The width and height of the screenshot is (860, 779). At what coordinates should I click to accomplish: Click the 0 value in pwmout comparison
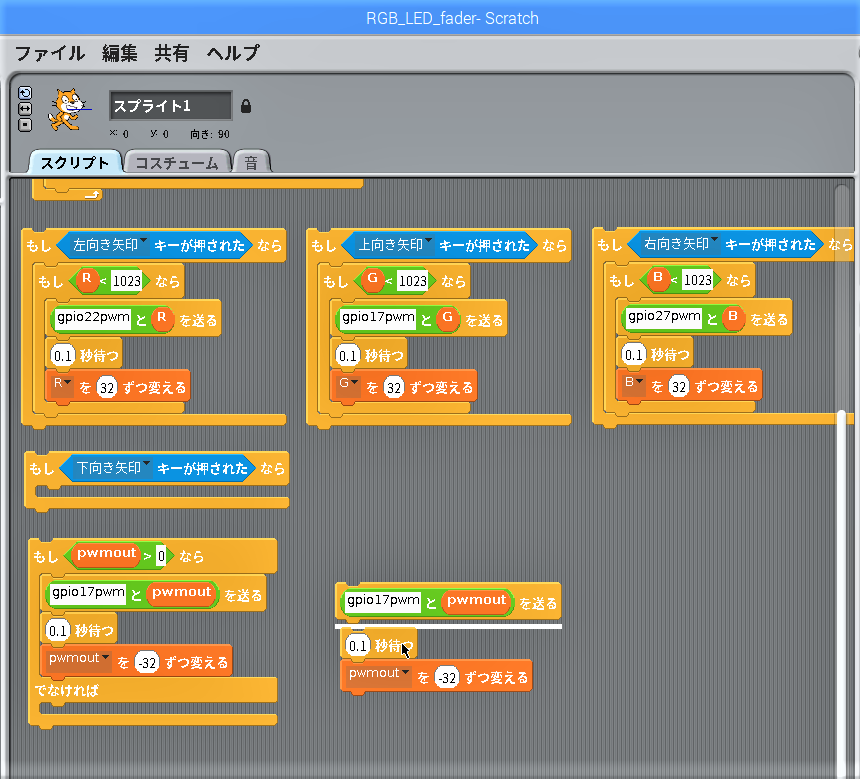[x=161, y=556]
